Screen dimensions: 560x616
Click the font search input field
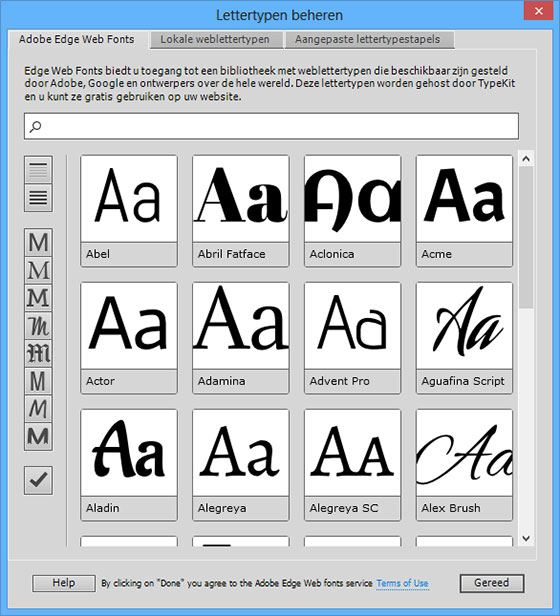point(271,126)
